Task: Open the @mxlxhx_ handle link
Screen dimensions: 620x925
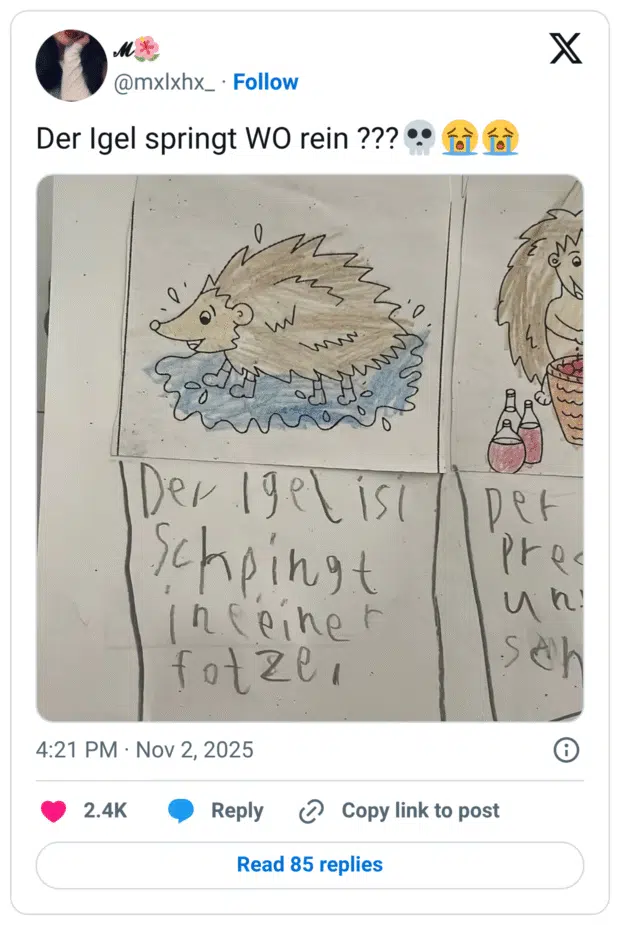Action: [x=165, y=82]
